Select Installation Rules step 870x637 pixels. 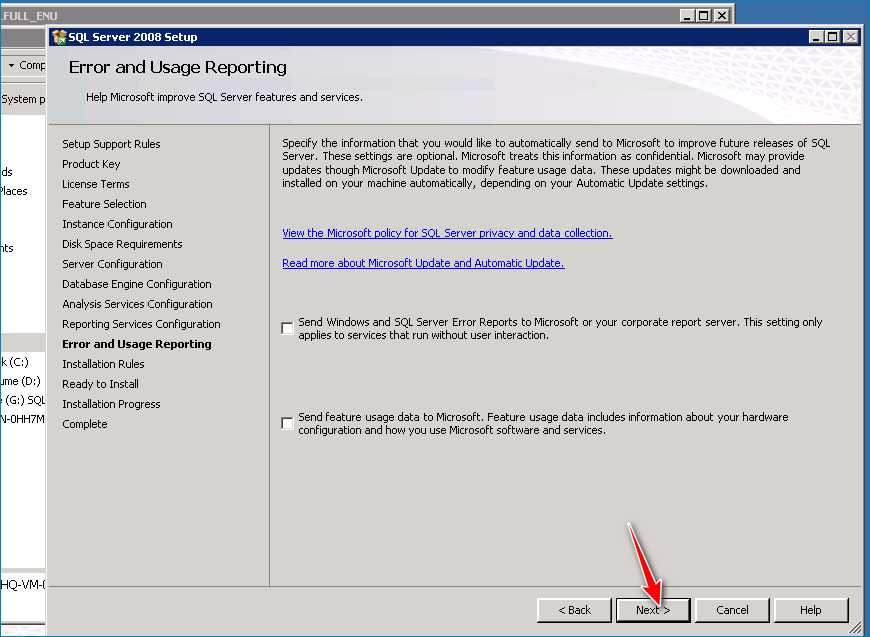tap(103, 363)
